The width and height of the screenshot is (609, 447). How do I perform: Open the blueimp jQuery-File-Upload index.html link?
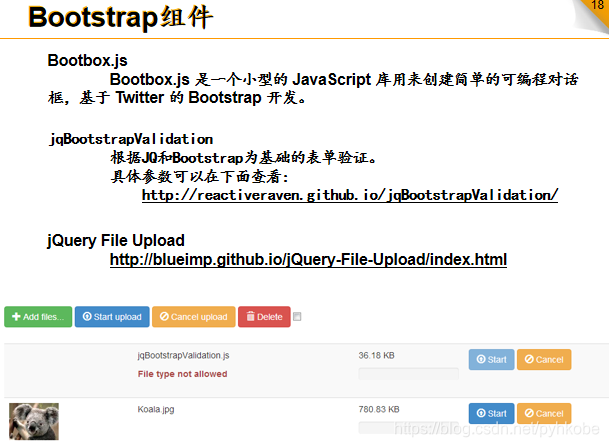(308, 259)
